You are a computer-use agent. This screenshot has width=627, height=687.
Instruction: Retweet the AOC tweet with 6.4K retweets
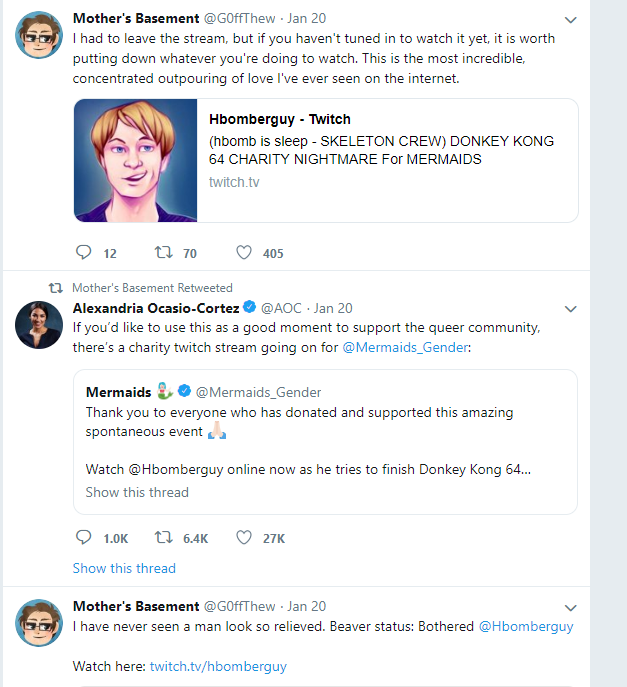[163, 537]
